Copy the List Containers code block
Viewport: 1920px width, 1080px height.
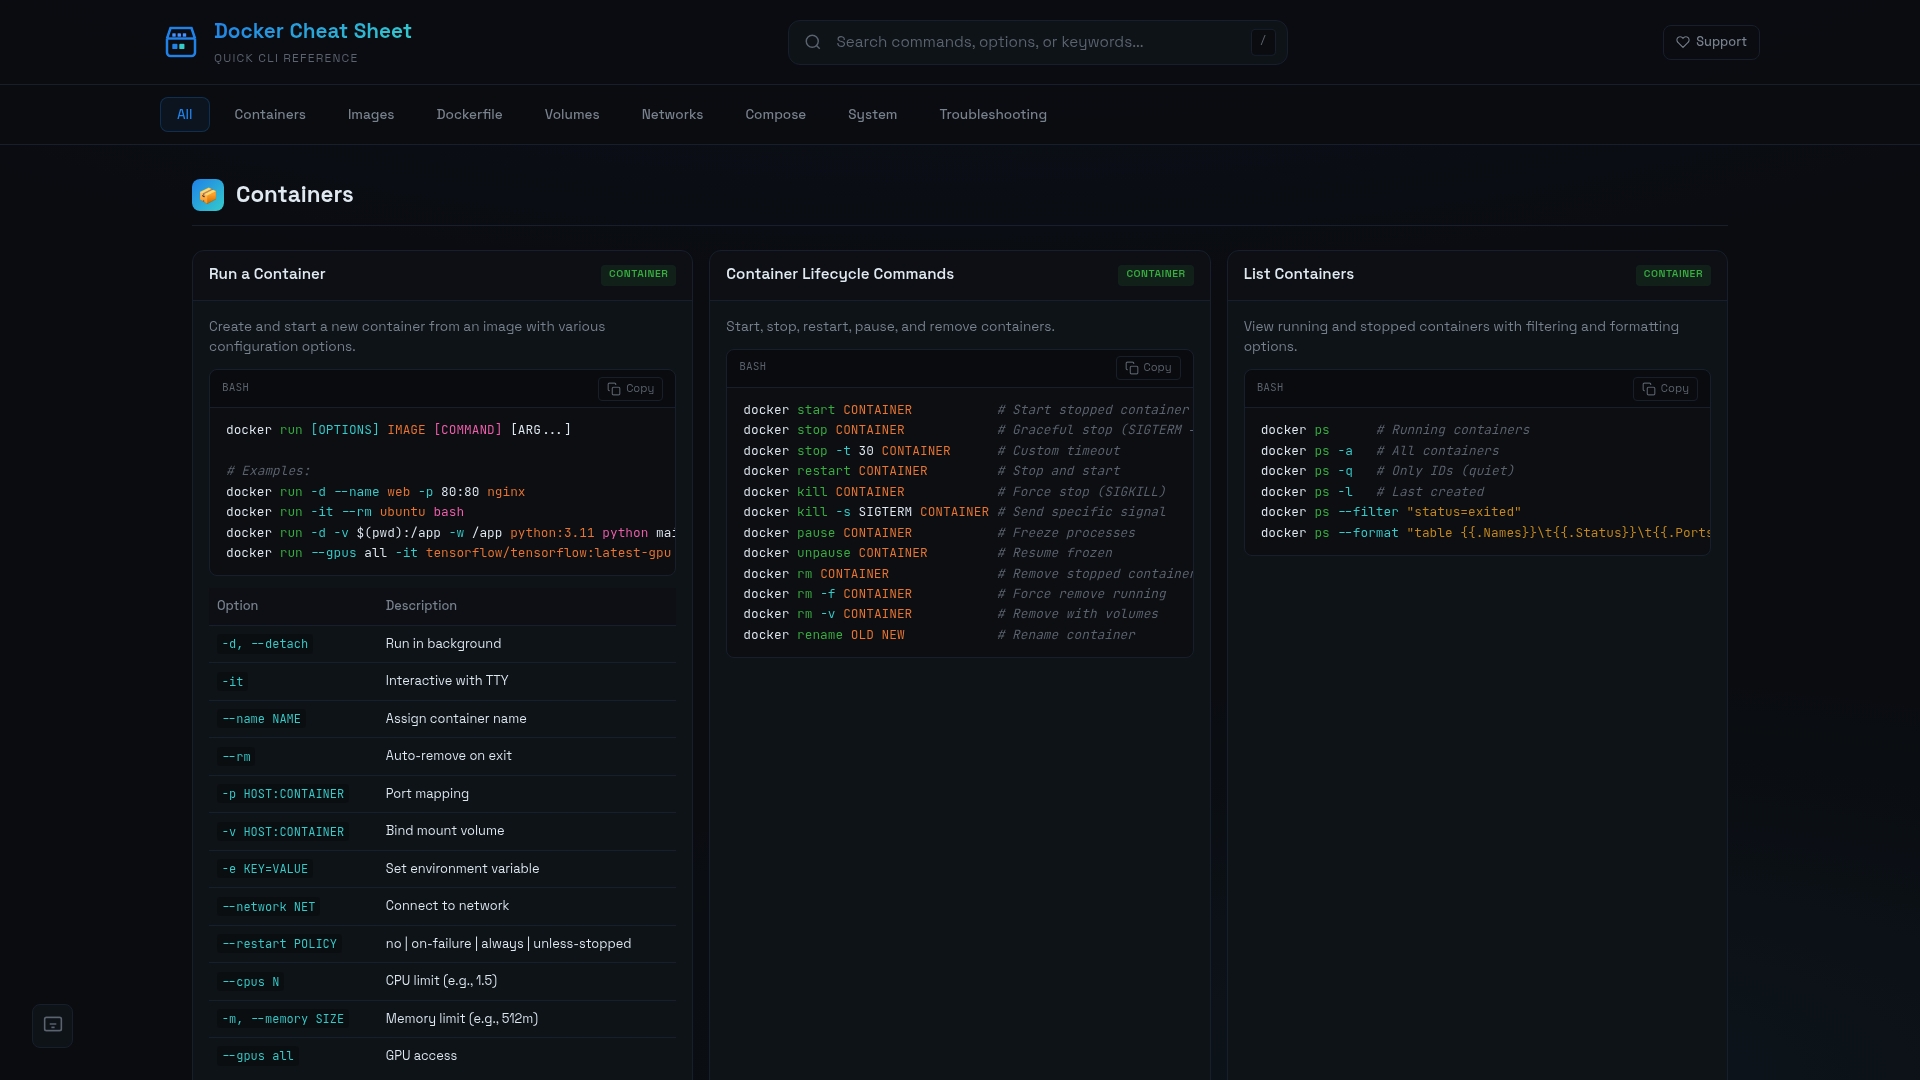1665,389
